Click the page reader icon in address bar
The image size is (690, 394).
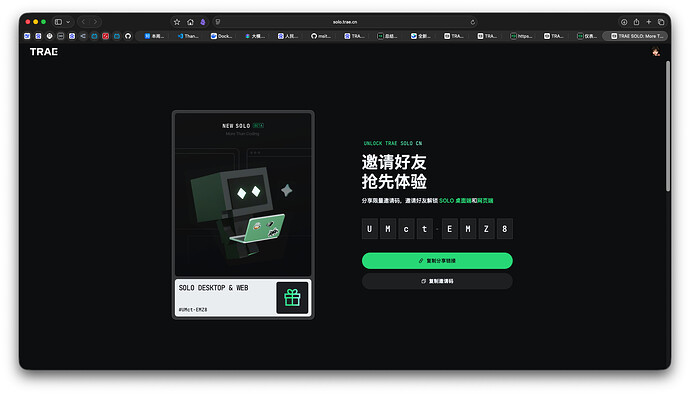tap(218, 22)
